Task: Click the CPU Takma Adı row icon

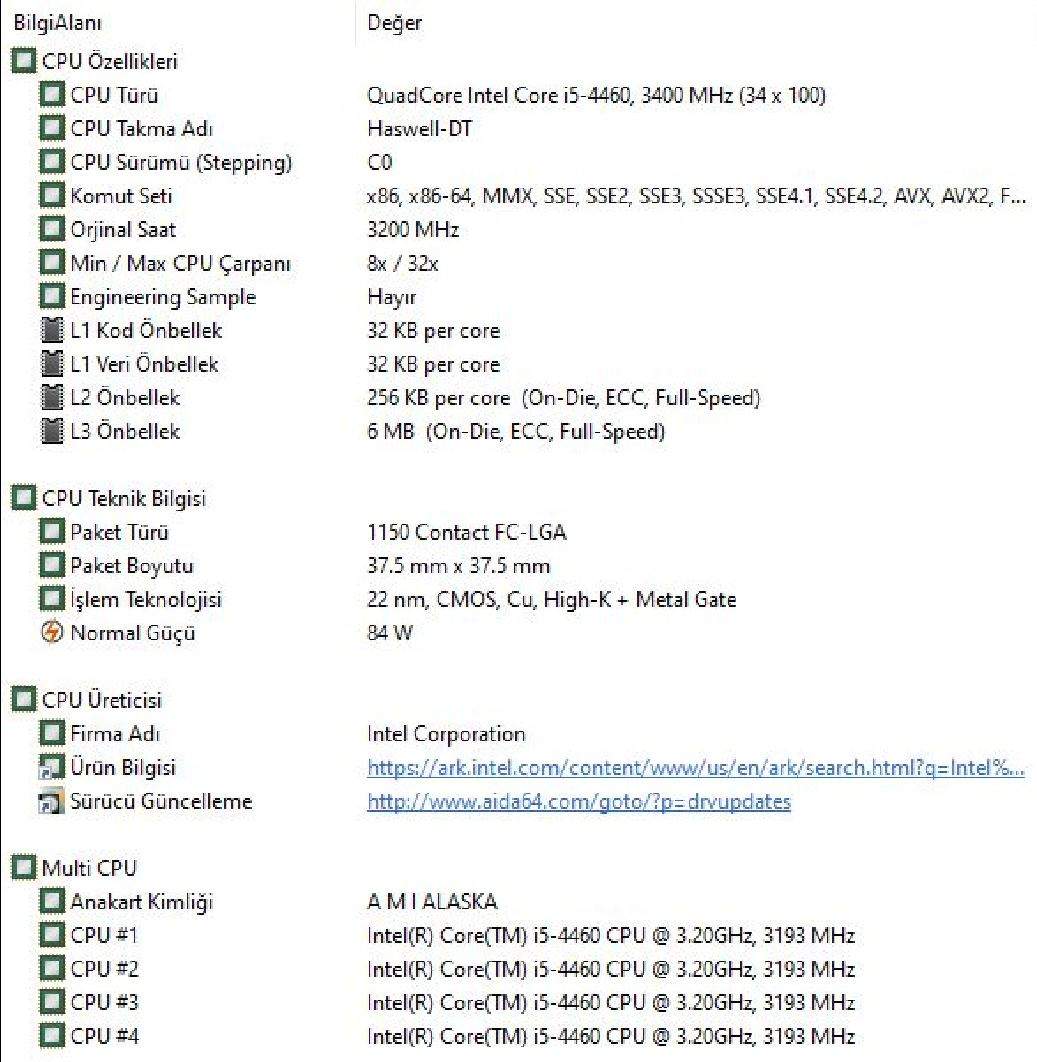Action: (x=52, y=128)
